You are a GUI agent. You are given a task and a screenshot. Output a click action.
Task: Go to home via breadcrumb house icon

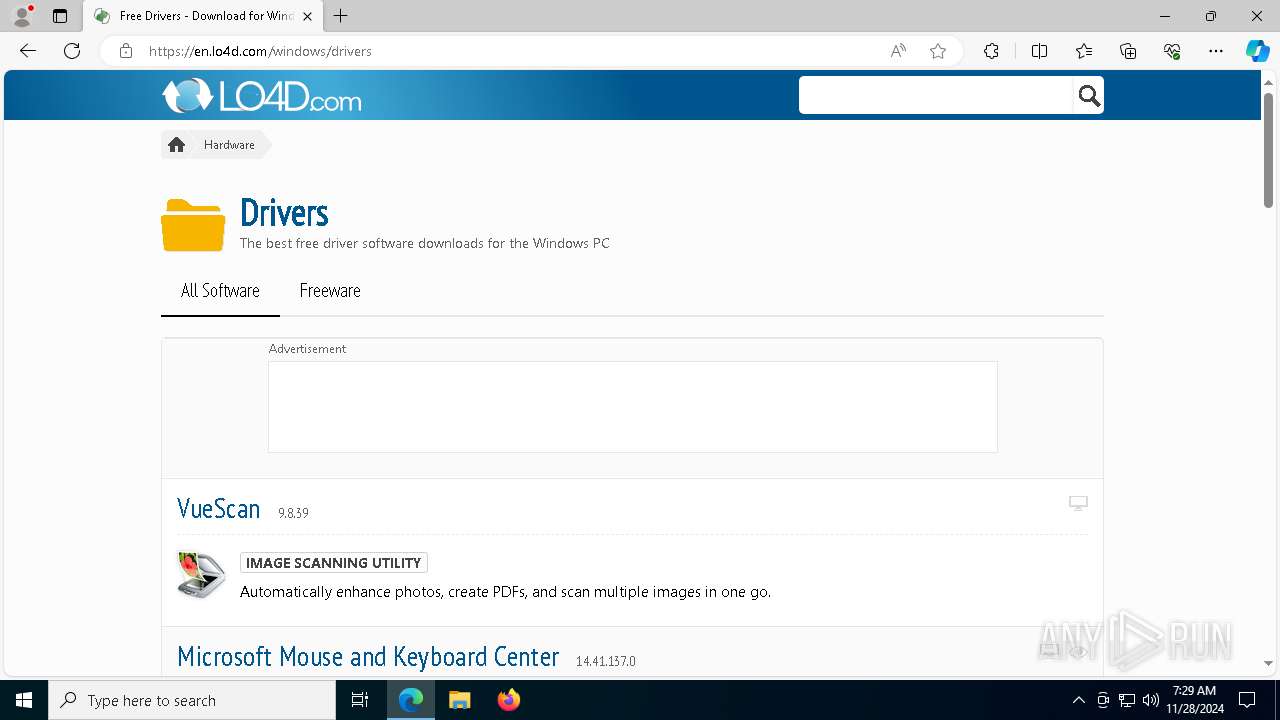click(x=177, y=145)
